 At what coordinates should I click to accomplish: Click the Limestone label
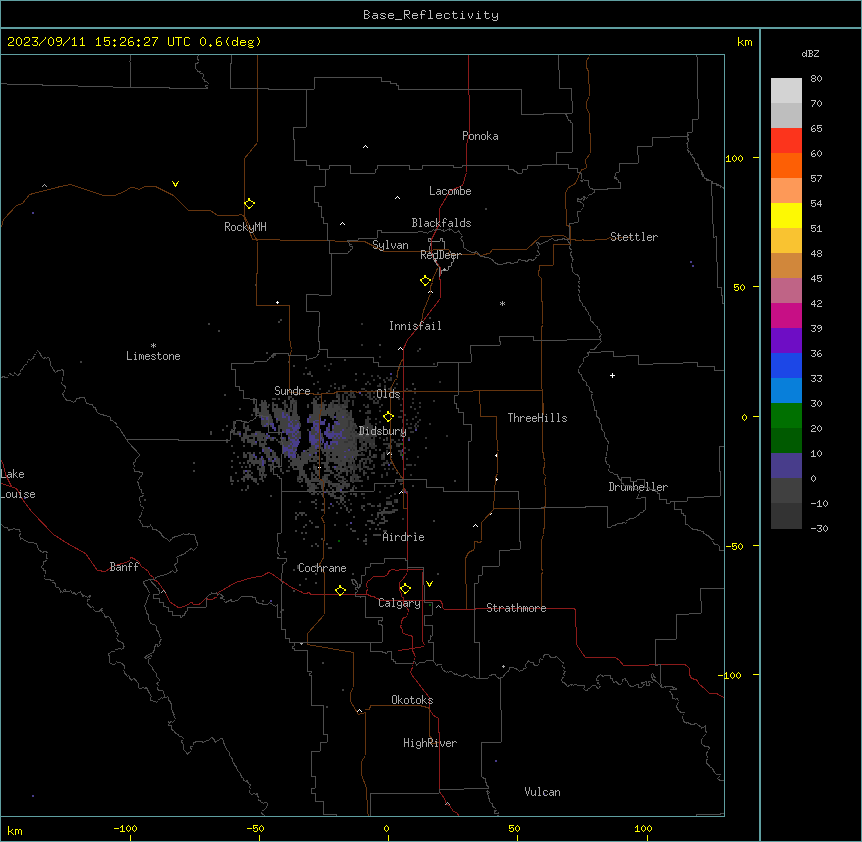pos(153,356)
